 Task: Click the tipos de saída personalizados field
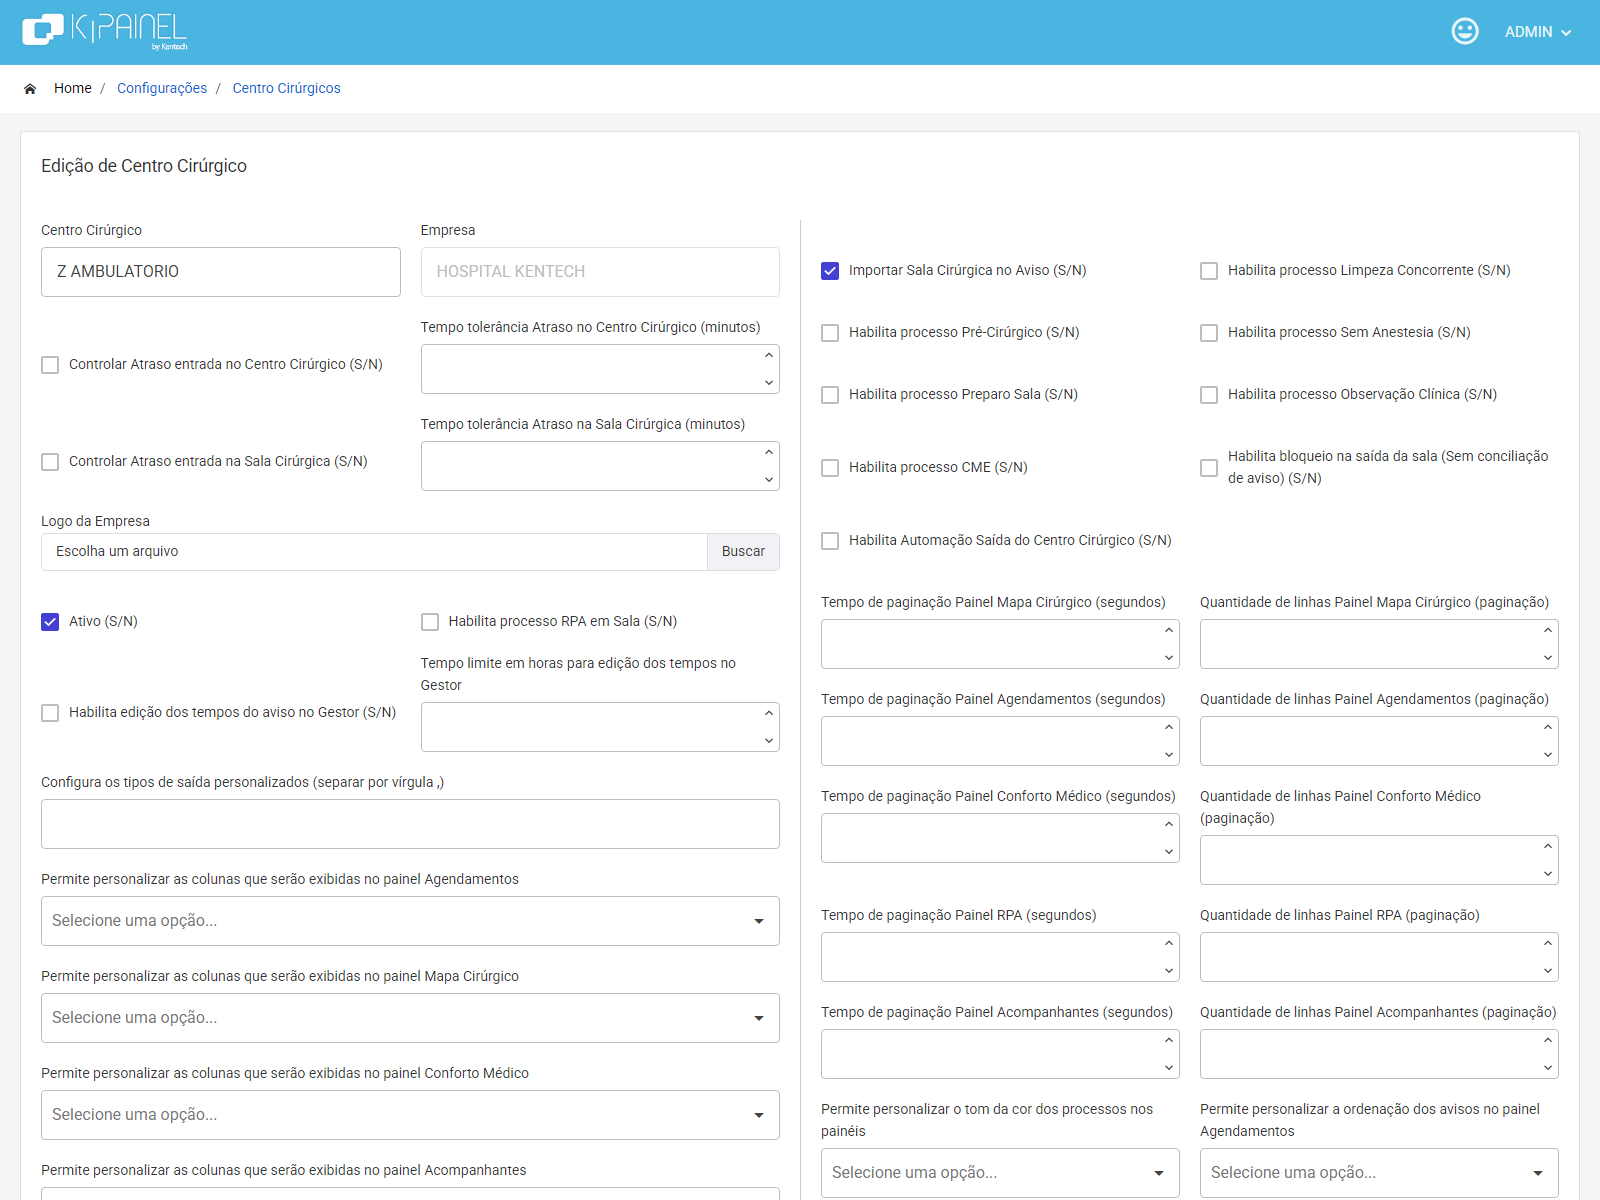[410, 824]
